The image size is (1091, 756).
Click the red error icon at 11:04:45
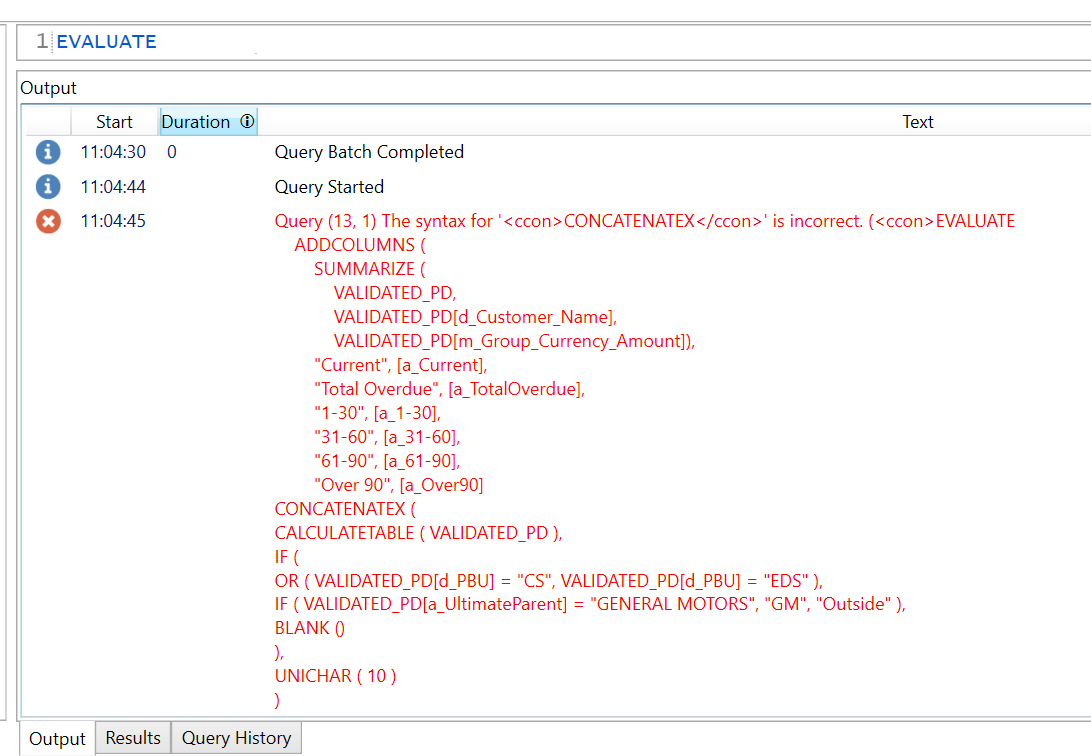[x=48, y=221]
